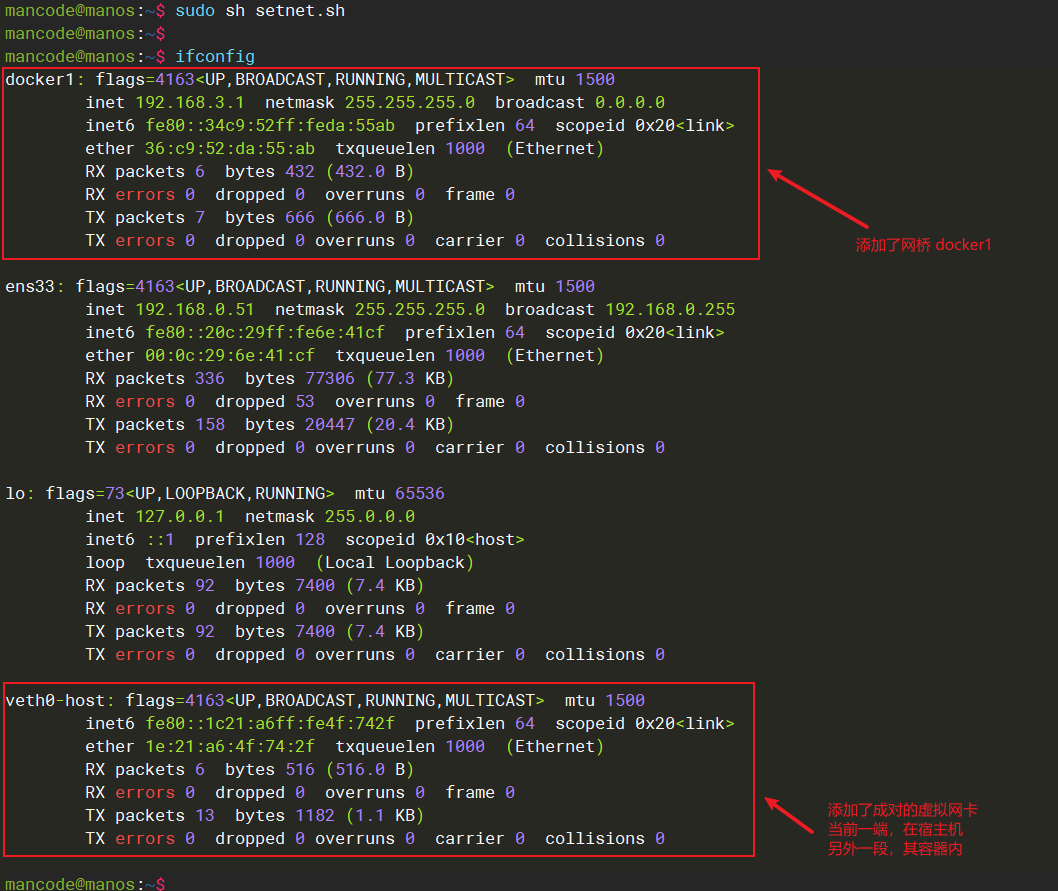Click ens33 broadcast address 192.168.0.255
Viewport: 1058px width, 891px height.
(665, 309)
